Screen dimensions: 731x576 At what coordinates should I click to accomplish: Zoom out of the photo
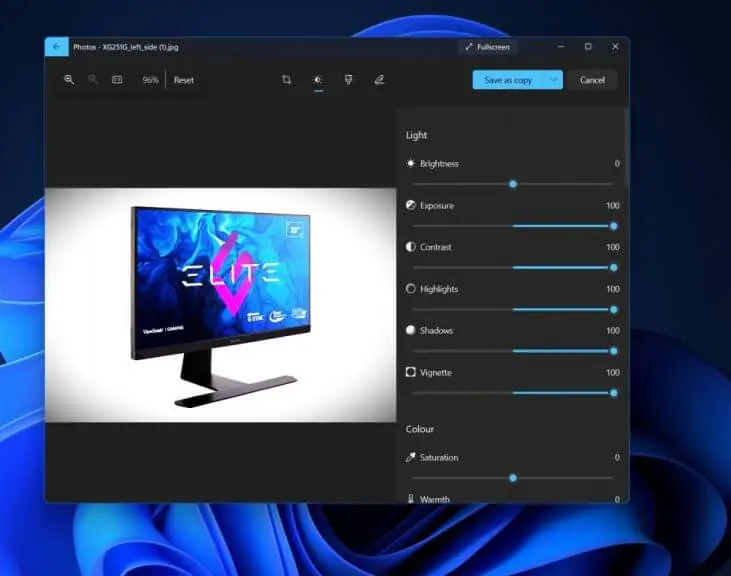click(x=93, y=80)
